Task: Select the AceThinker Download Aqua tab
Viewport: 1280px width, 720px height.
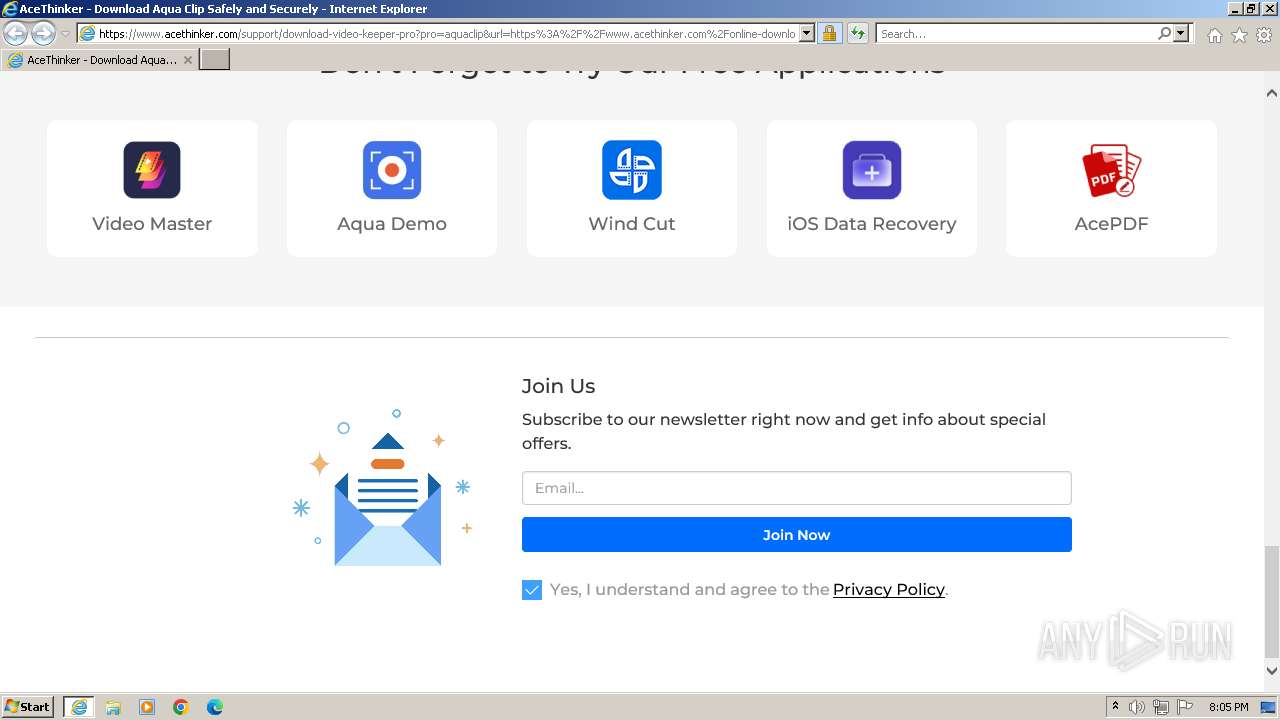Action: 100,60
